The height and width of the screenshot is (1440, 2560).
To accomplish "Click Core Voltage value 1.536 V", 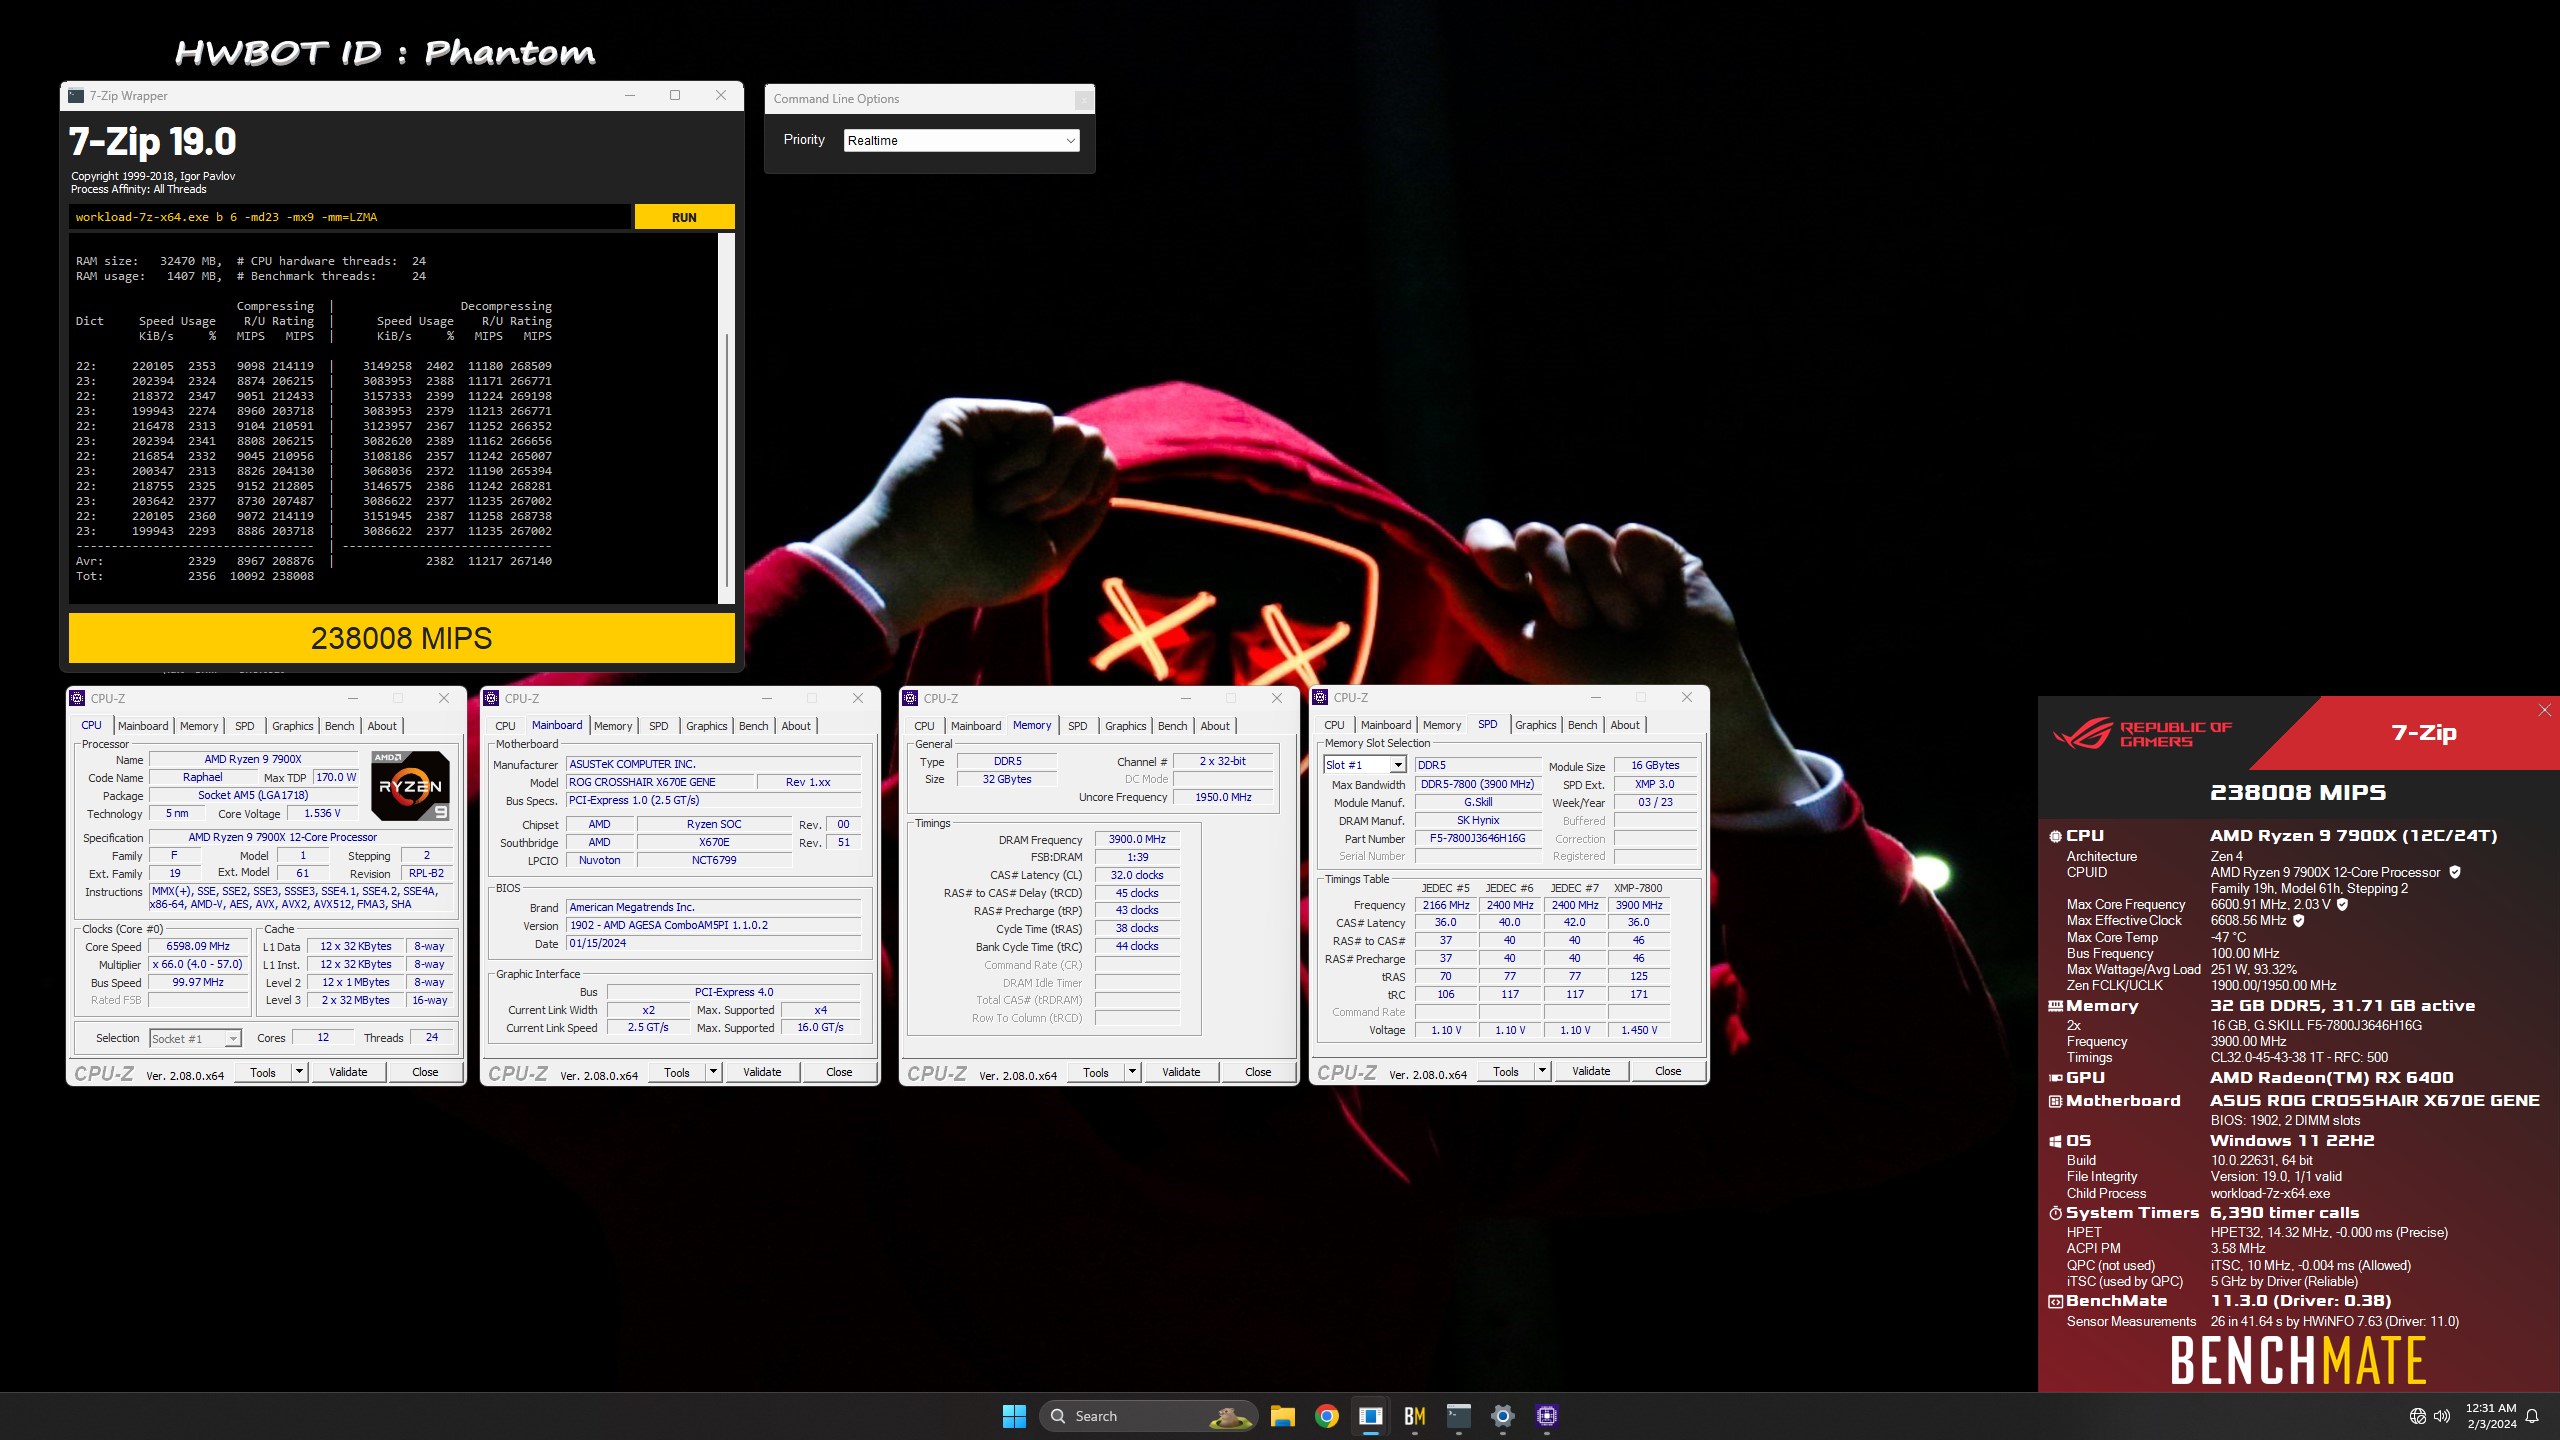I will 322,813.
